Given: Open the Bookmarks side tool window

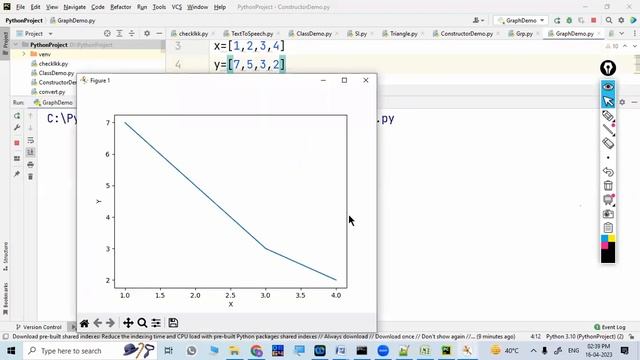Looking at the screenshot, I should click(x=5, y=299).
